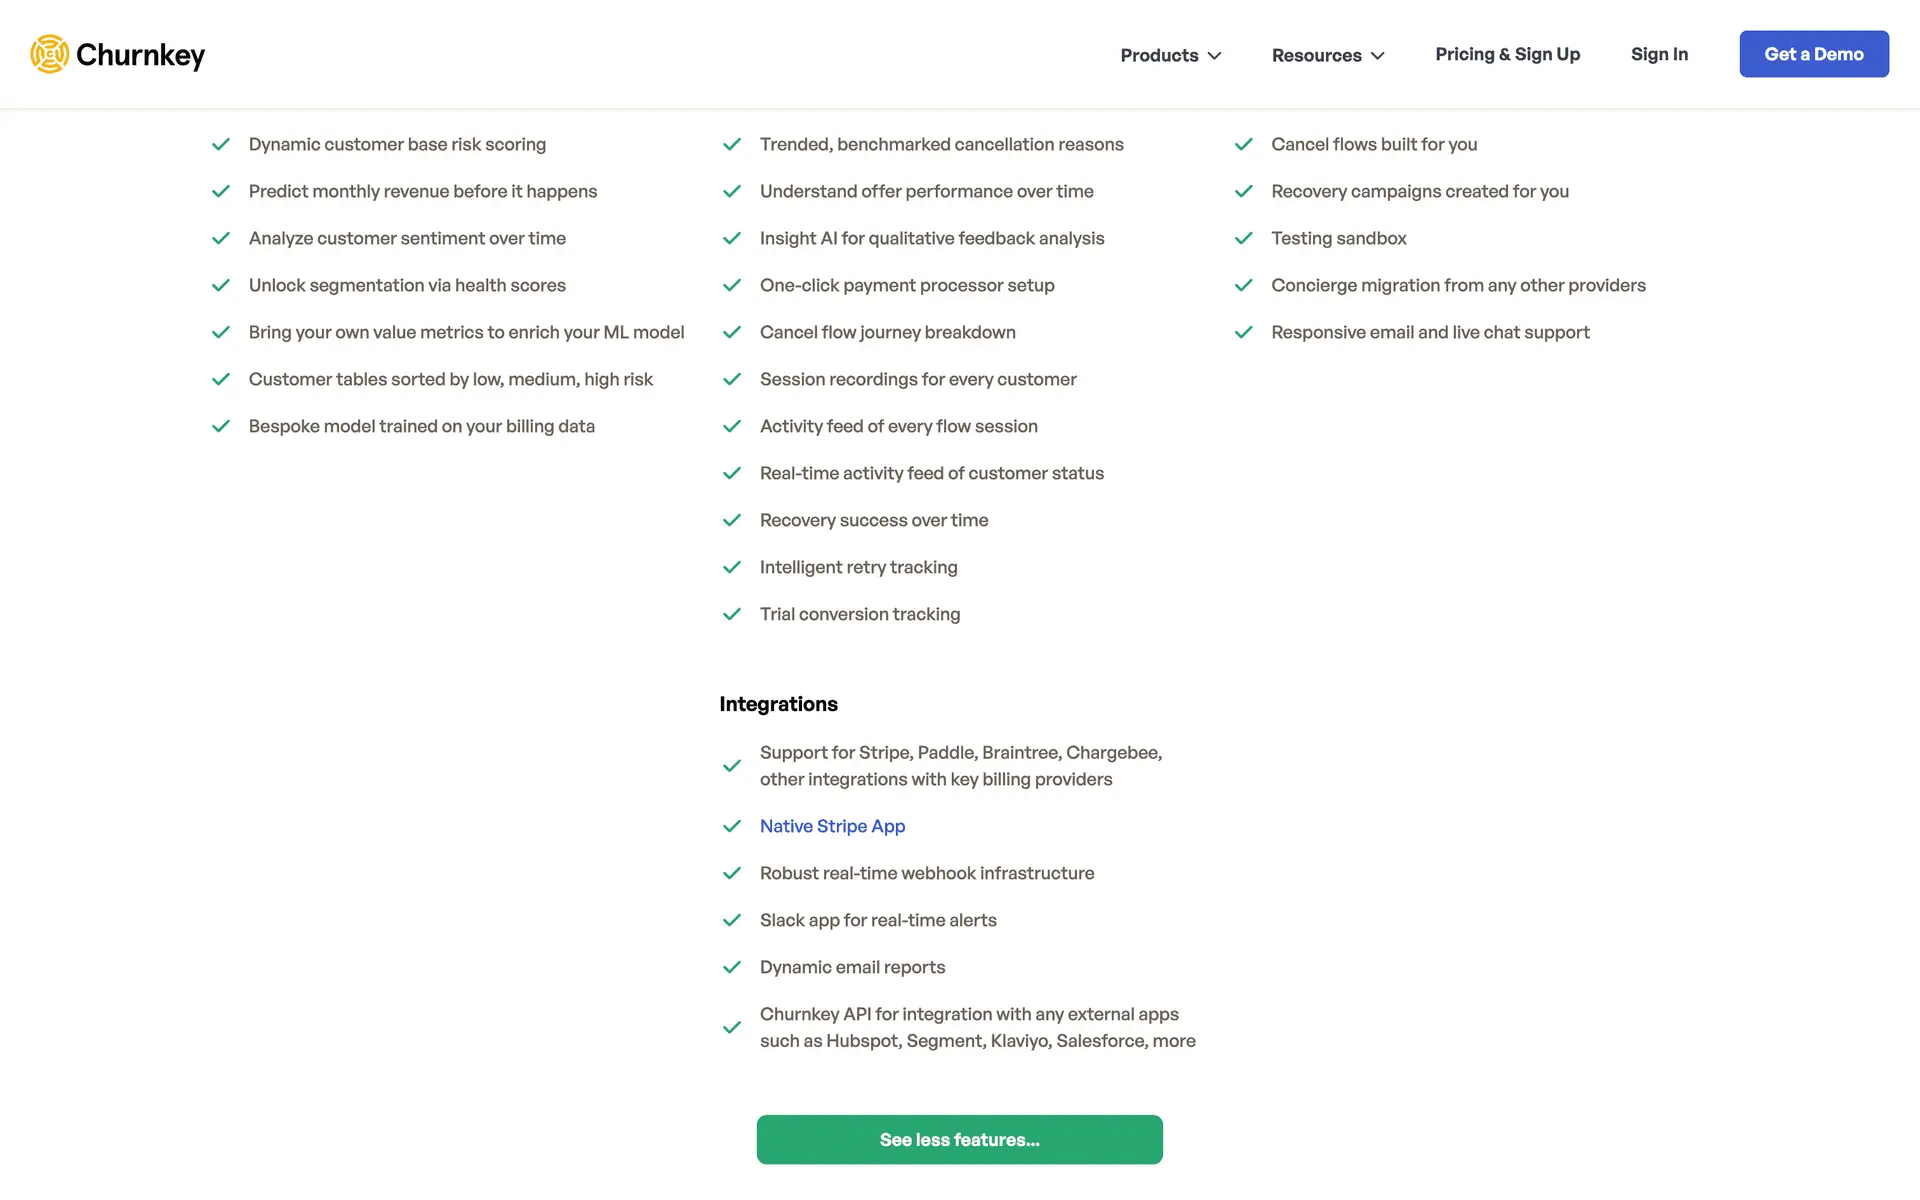Expand the Resources dropdown chevron

pyautogui.click(x=1378, y=56)
